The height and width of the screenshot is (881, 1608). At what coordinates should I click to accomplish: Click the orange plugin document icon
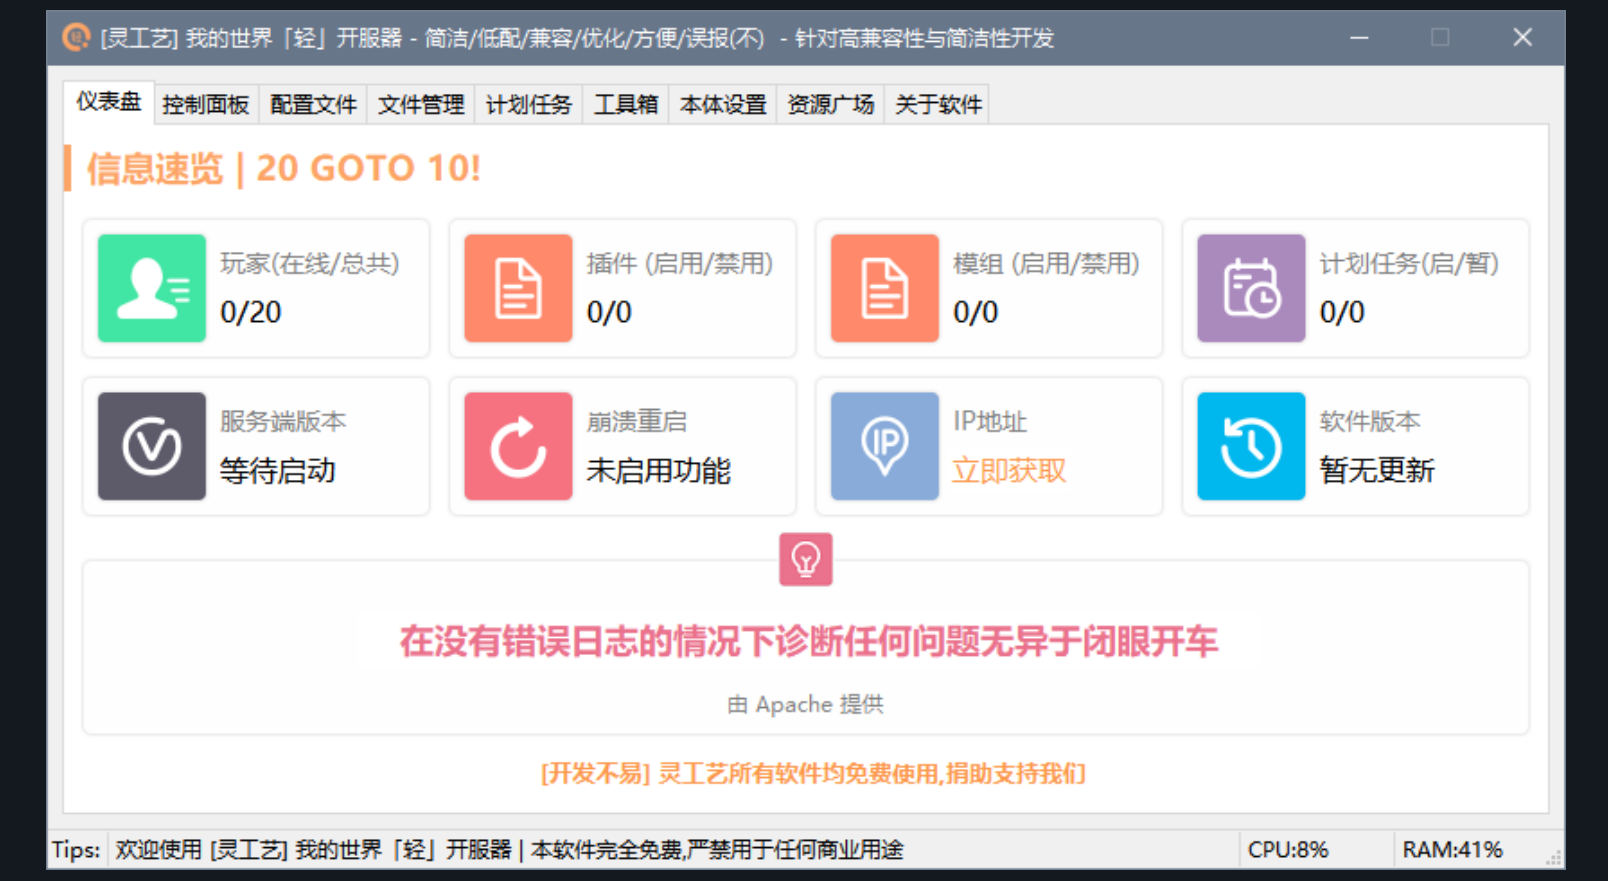pos(518,288)
